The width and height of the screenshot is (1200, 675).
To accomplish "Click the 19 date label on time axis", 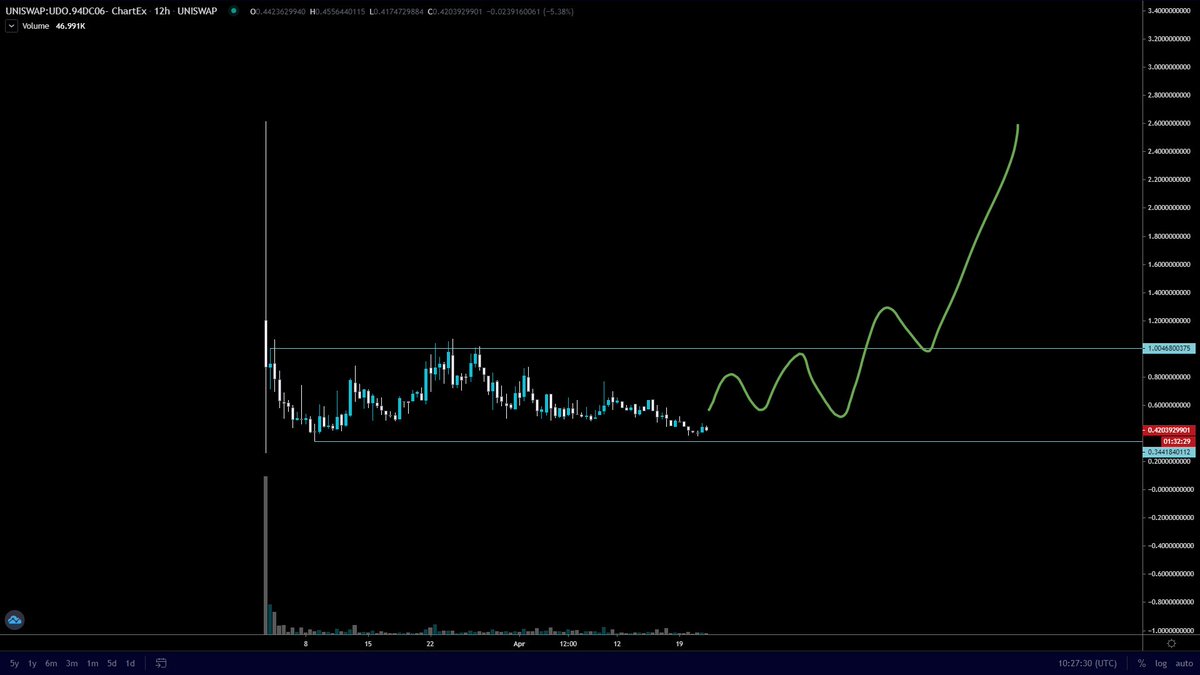I will point(679,644).
